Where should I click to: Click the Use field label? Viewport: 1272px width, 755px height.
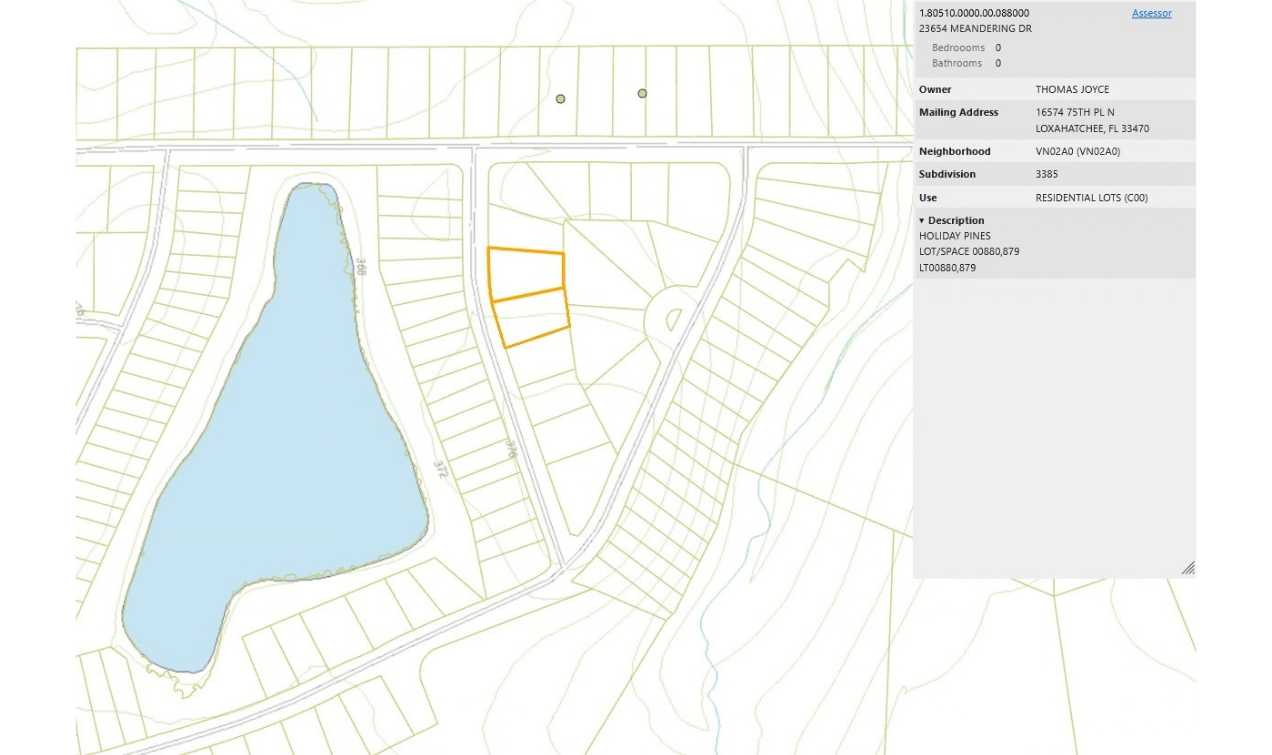928,198
